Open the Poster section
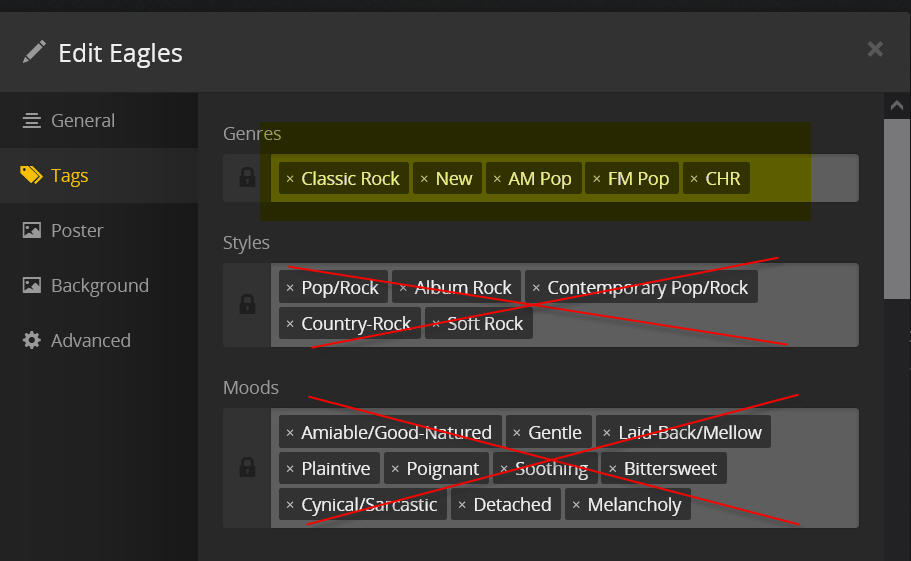 click(x=99, y=231)
